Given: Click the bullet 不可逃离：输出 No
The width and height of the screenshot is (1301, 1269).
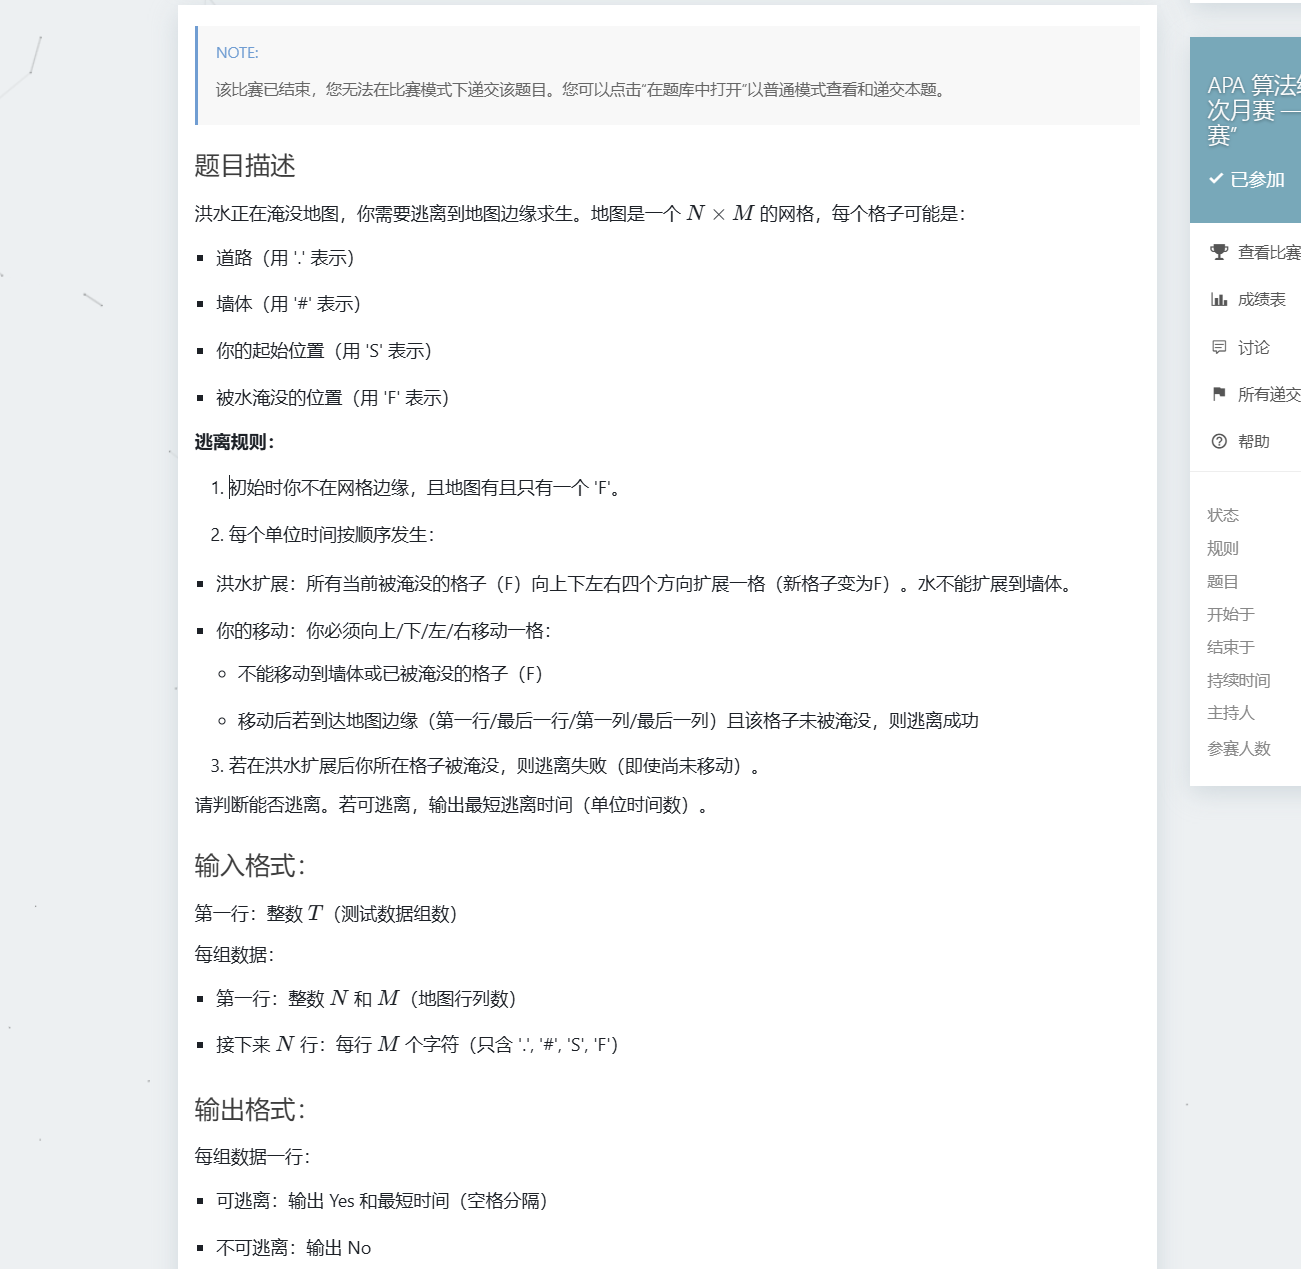Looking at the screenshot, I should (294, 1248).
